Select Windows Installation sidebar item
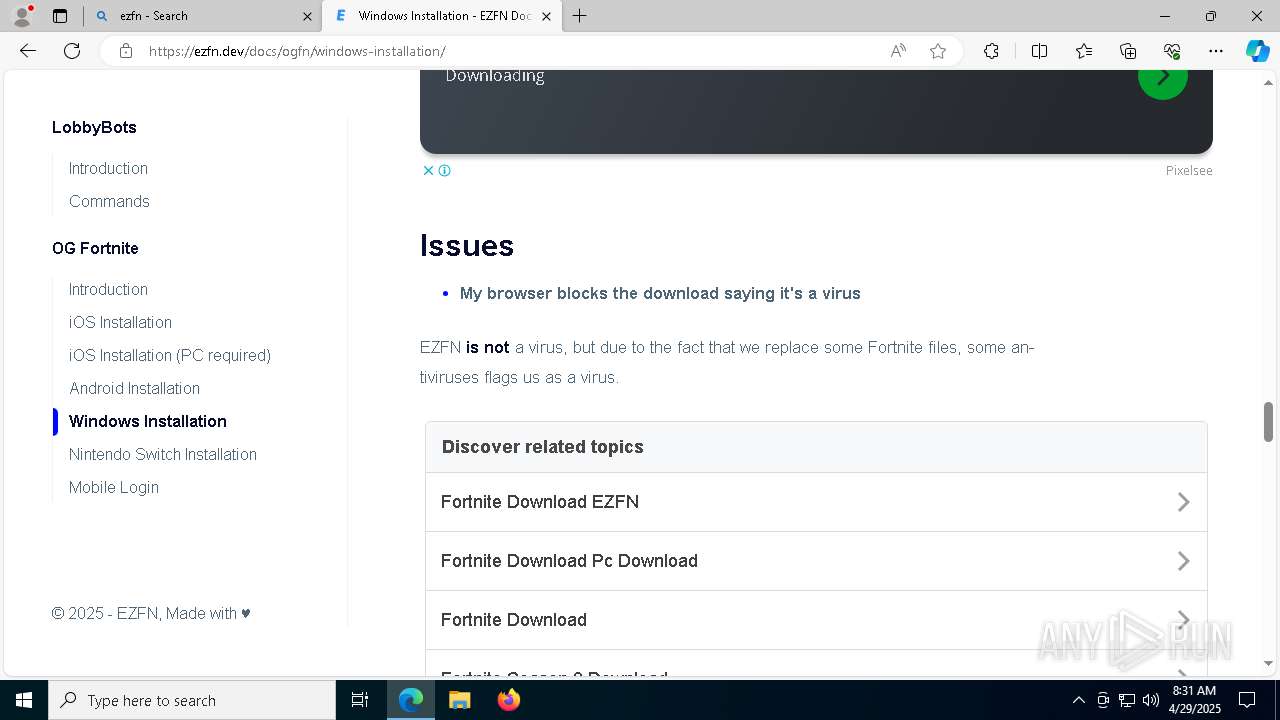The height and width of the screenshot is (720, 1280). pos(148,421)
